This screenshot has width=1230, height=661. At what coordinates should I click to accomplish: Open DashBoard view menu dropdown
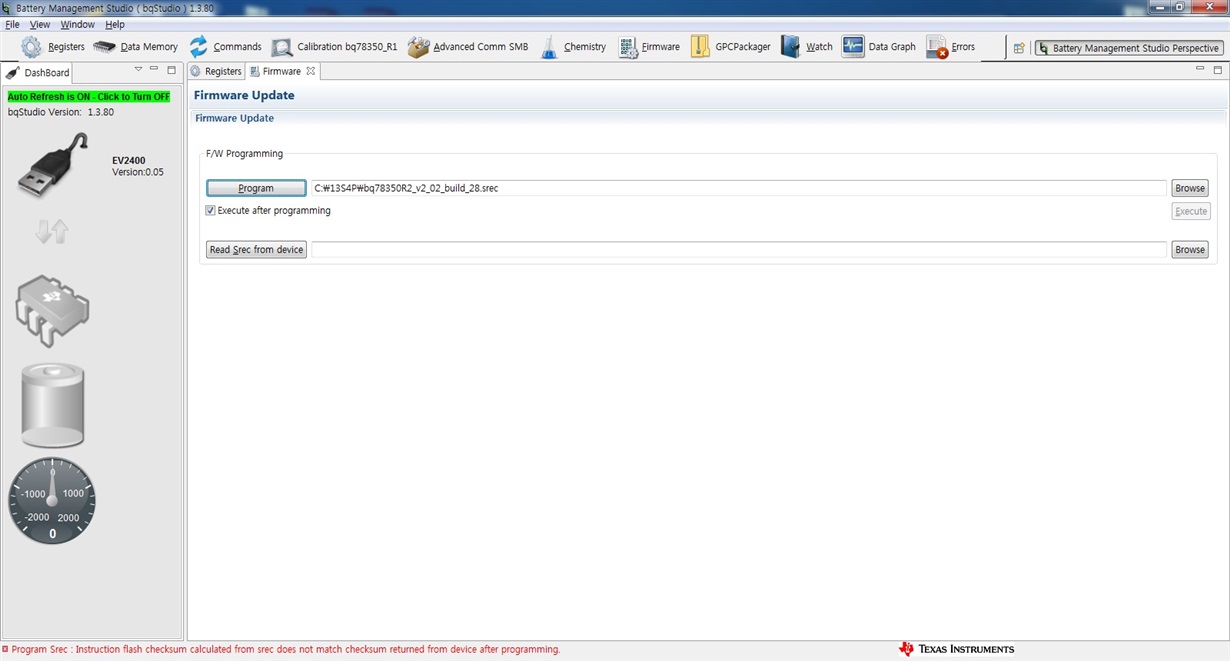138,69
